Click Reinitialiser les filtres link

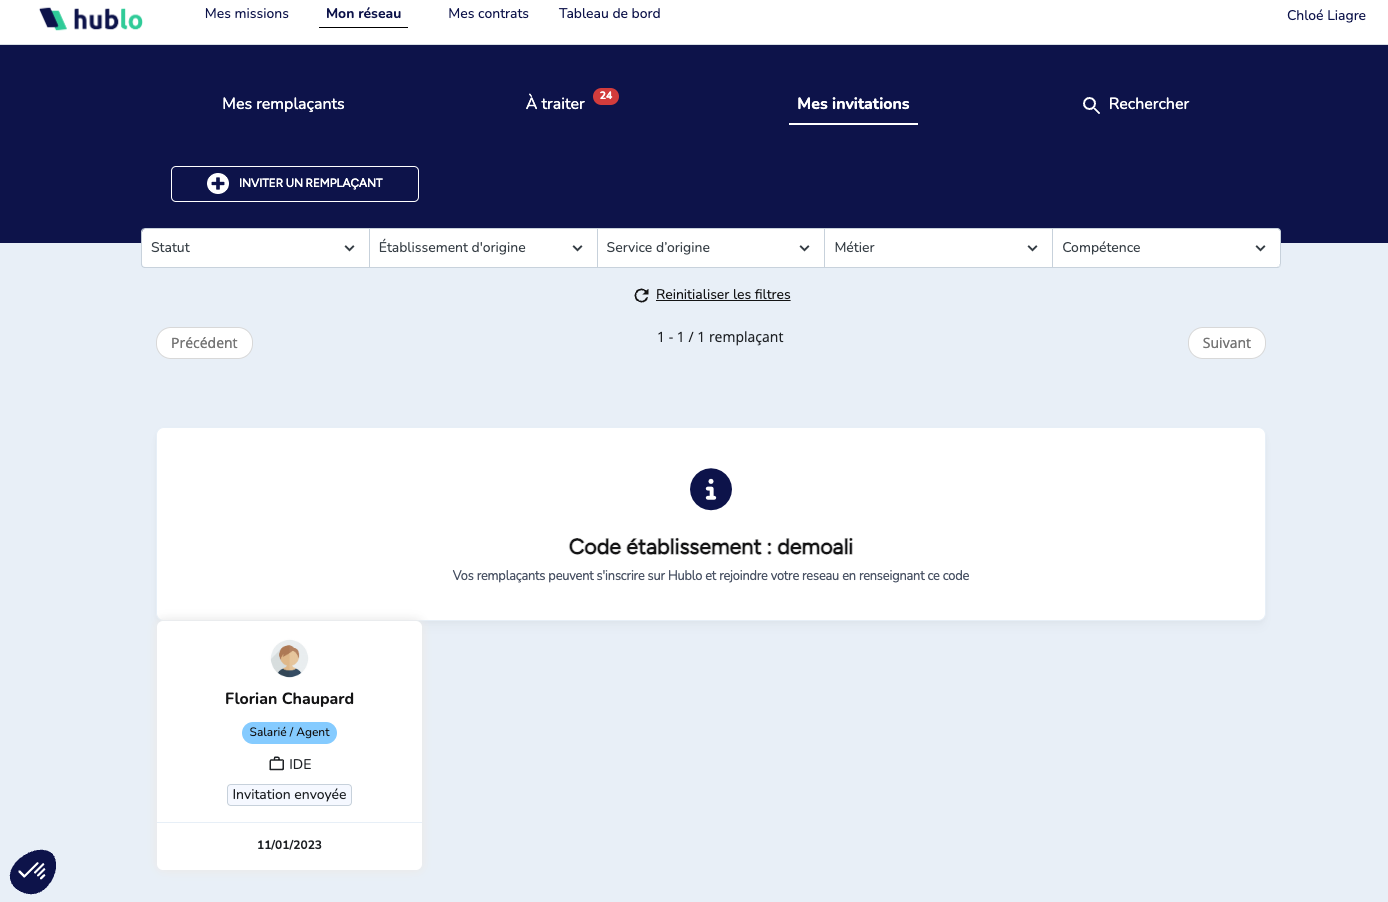point(723,295)
